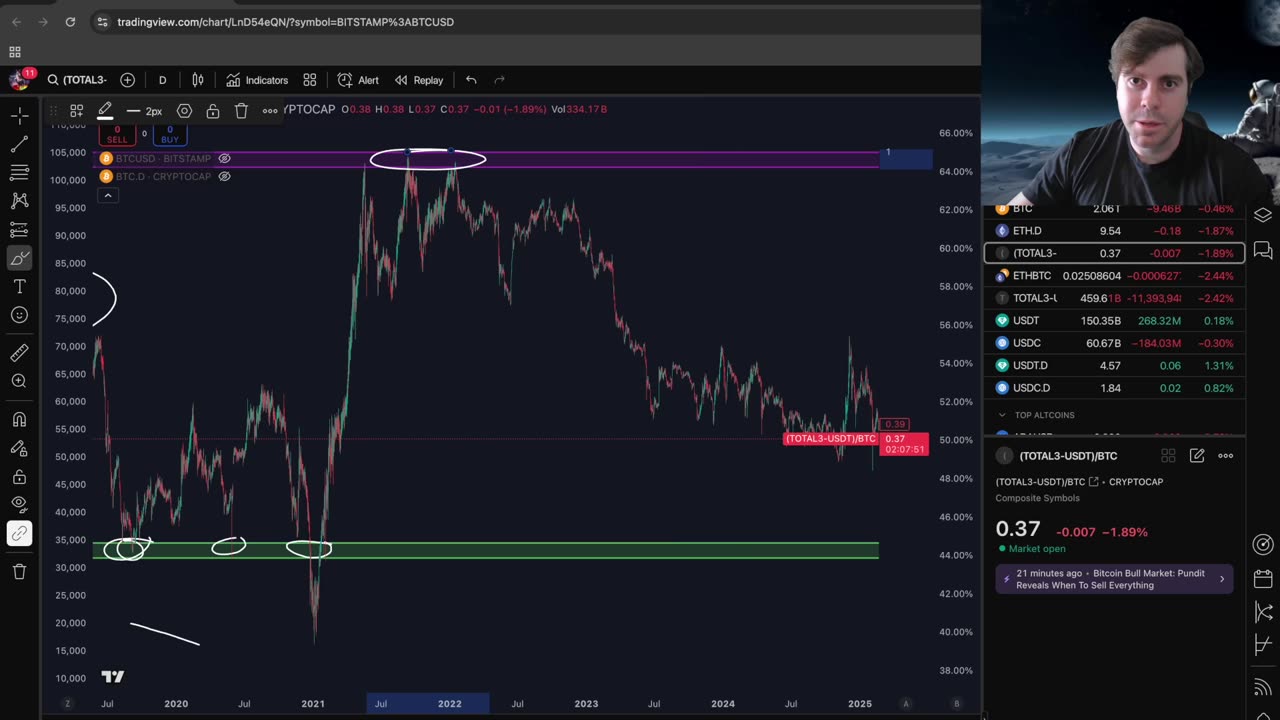The width and height of the screenshot is (1280, 720).
Task: Select USDC.D row in the watchlist
Action: [1115, 387]
